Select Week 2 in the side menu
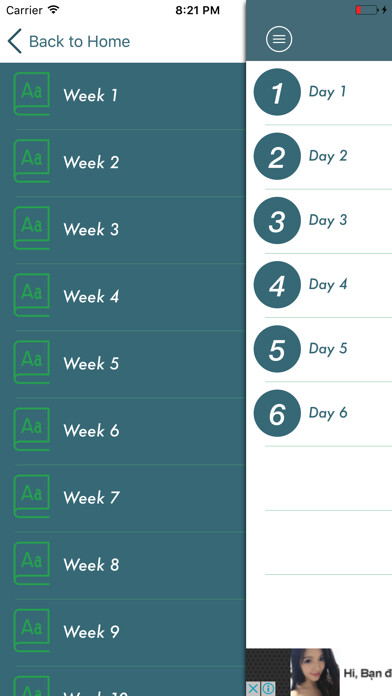The width and height of the screenshot is (392, 696). (123, 162)
